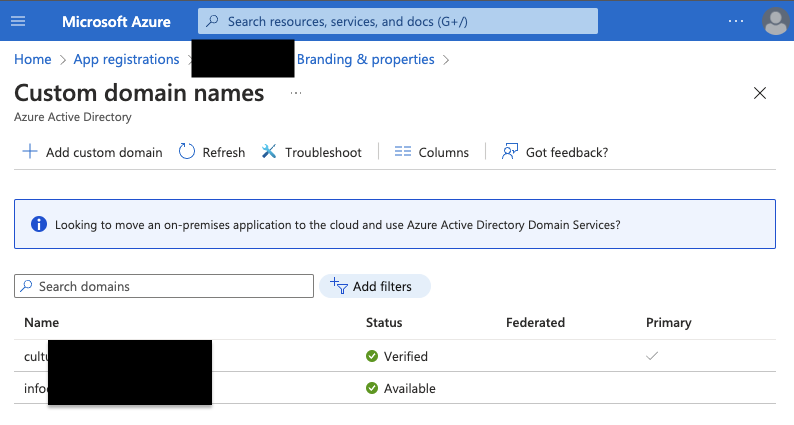Click the chevron after Branding & properties
794x425 pixels.
pyautogui.click(x=446, y=60)
